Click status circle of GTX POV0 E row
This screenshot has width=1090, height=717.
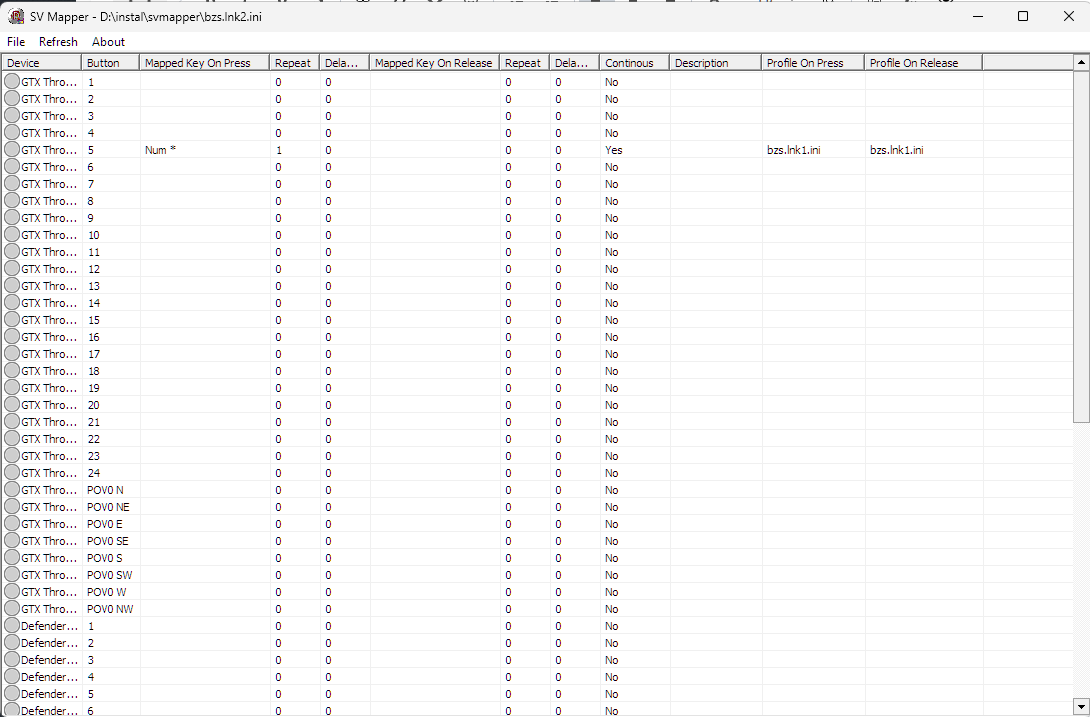(12, 524)
